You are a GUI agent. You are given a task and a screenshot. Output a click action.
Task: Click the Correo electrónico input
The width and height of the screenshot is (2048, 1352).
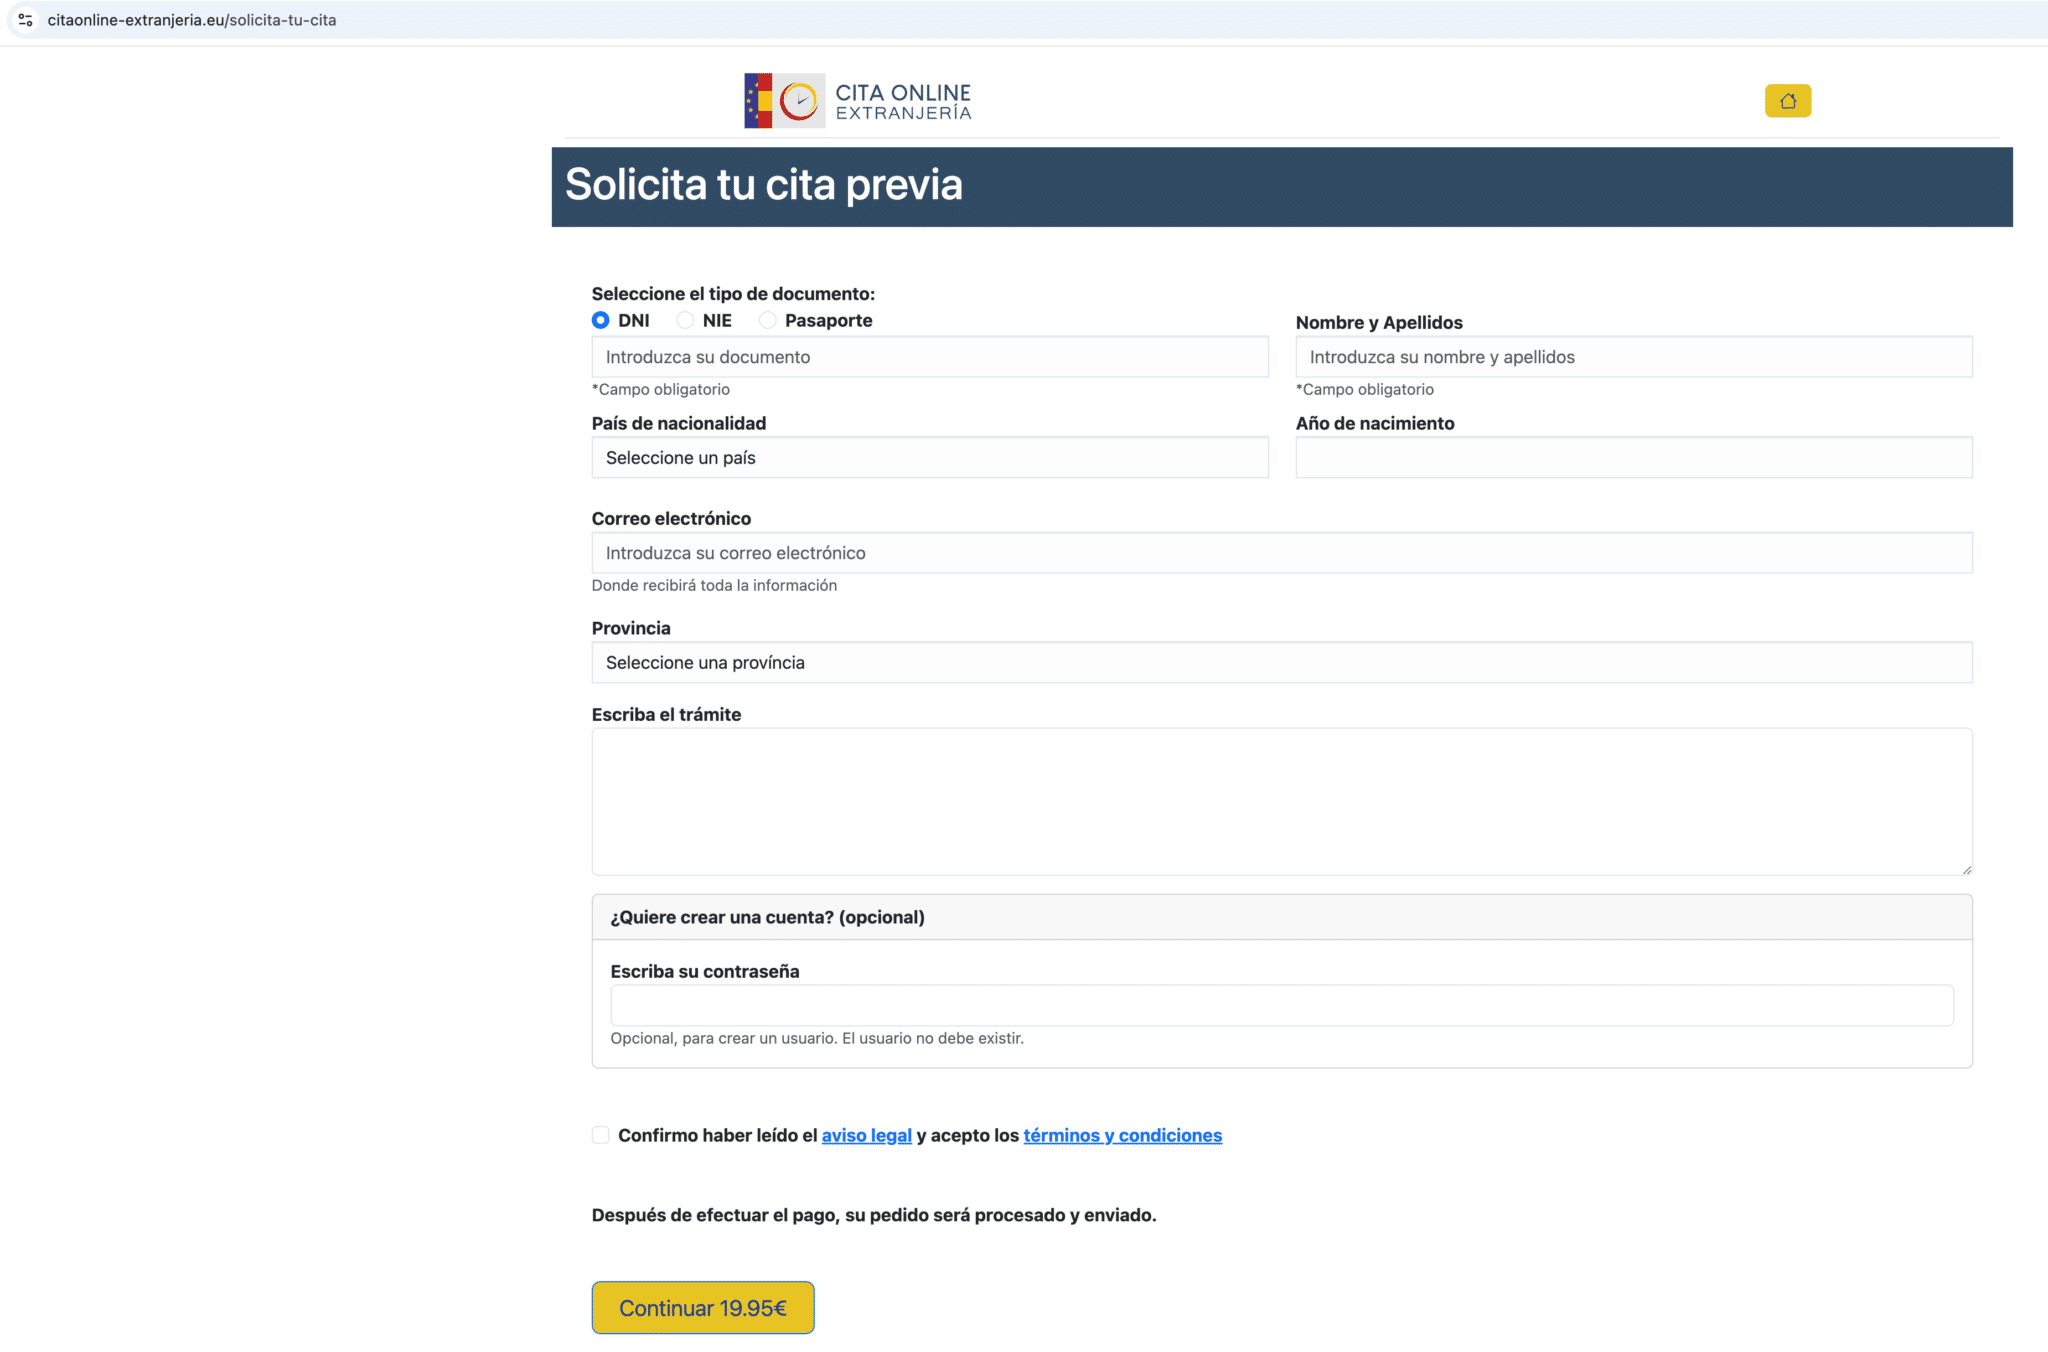coord(1281,553)
